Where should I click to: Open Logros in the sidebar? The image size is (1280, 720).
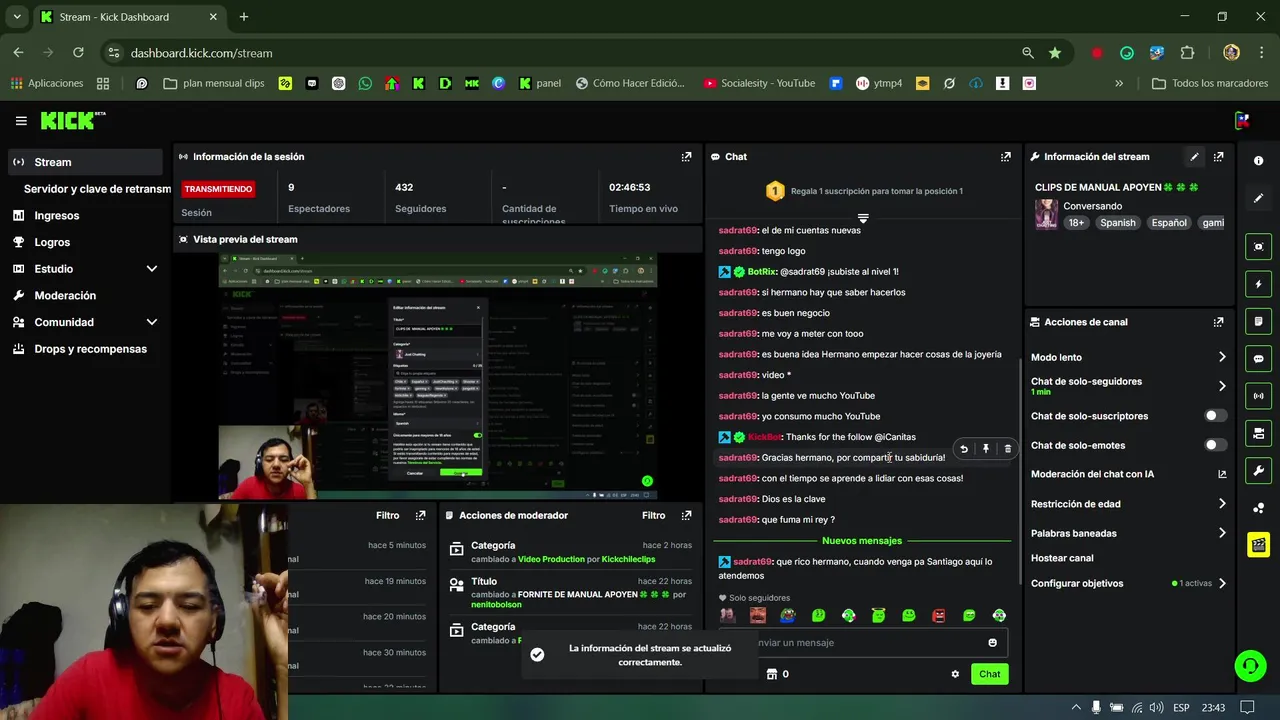point(52,242)
